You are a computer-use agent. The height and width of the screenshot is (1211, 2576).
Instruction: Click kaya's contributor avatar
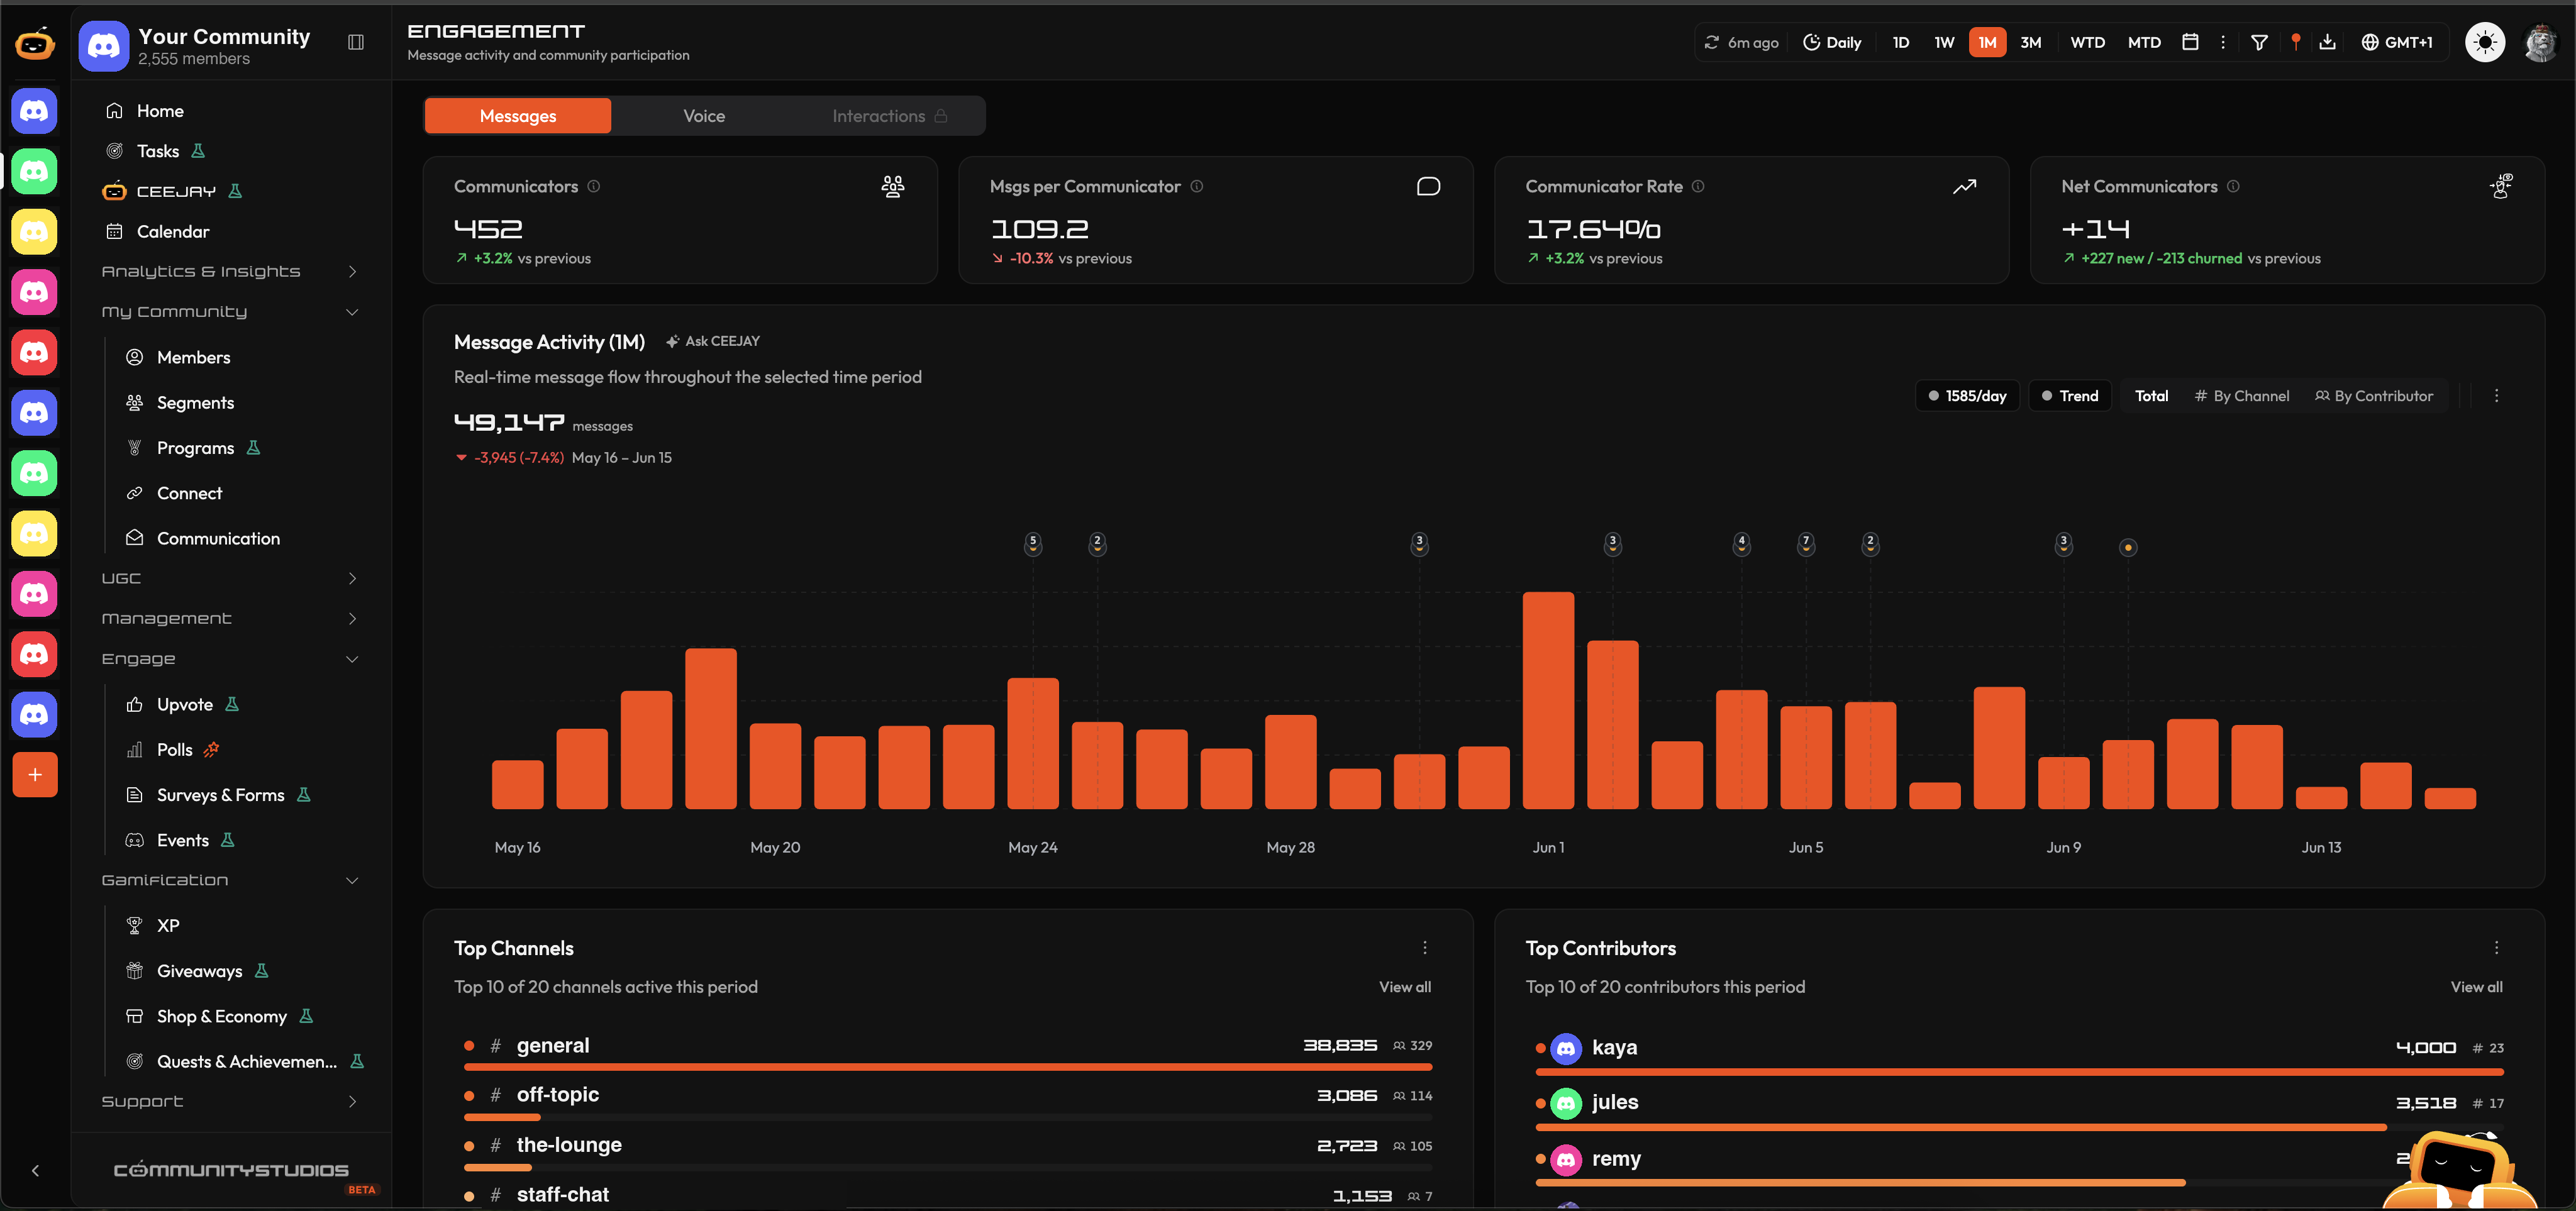(x=1566, y=1048)
